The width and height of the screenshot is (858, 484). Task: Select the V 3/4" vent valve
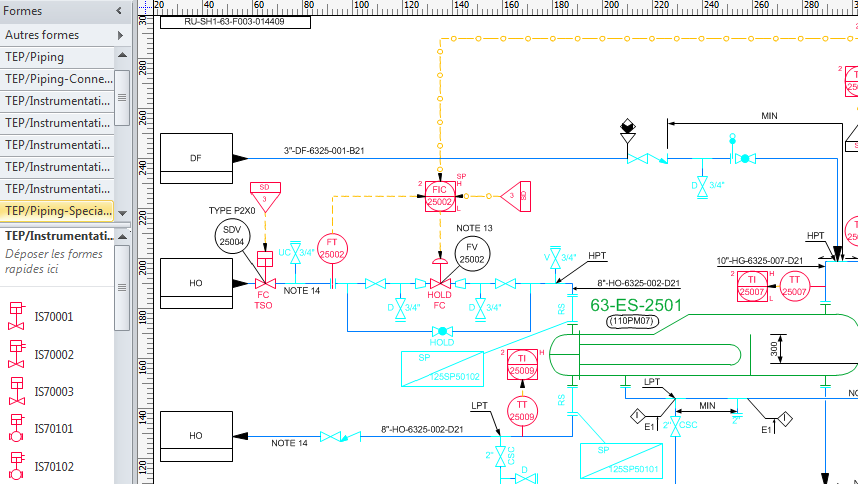[x=555, y=258]
